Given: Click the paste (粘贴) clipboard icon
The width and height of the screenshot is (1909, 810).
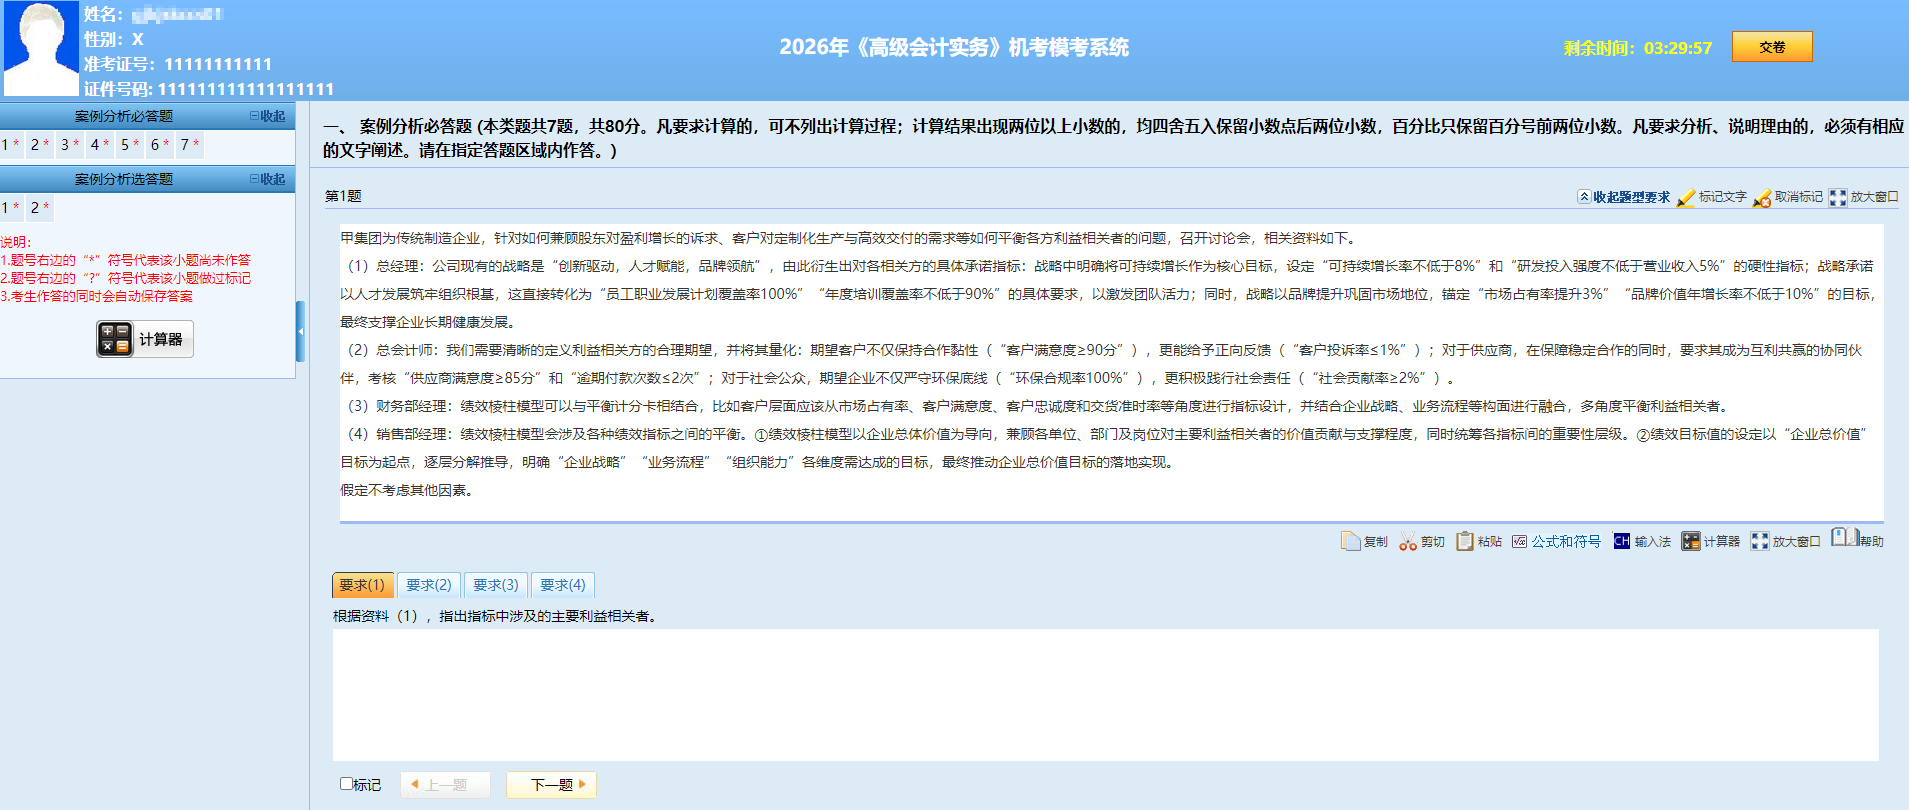Looking at the screenshot, I should (x=1465, y=541).
